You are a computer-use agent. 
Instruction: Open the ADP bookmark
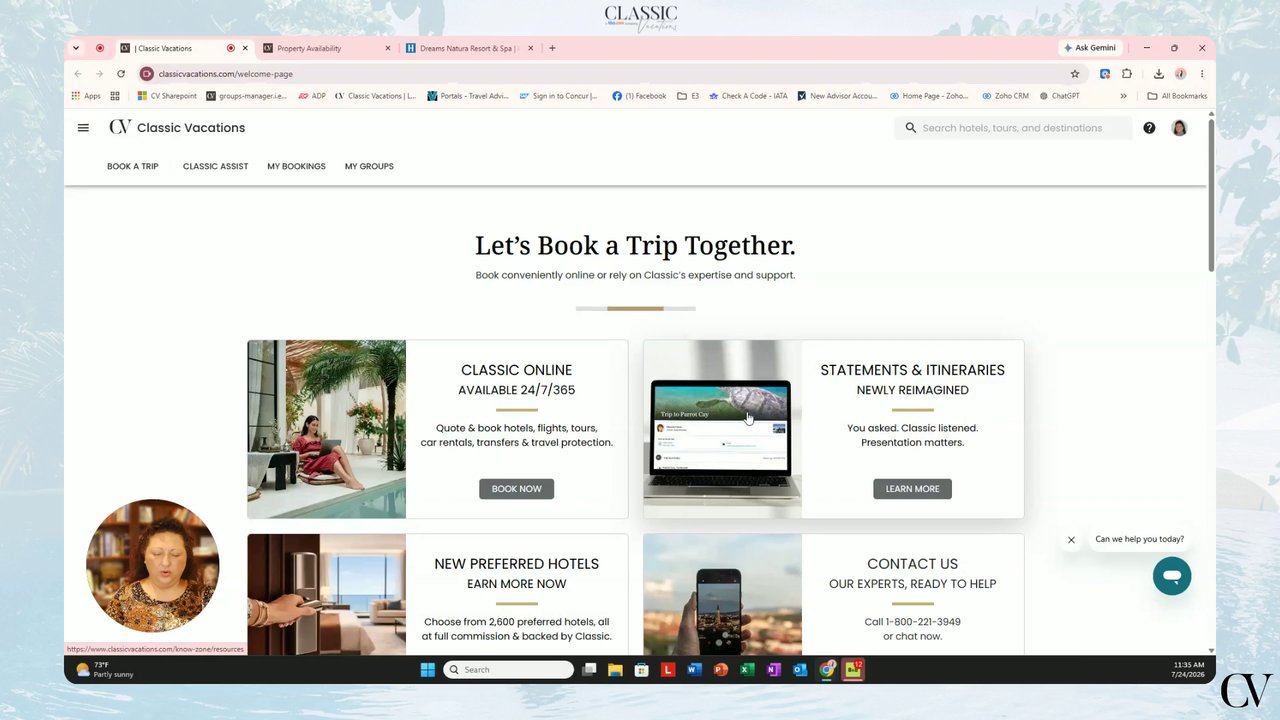point(312,96)
